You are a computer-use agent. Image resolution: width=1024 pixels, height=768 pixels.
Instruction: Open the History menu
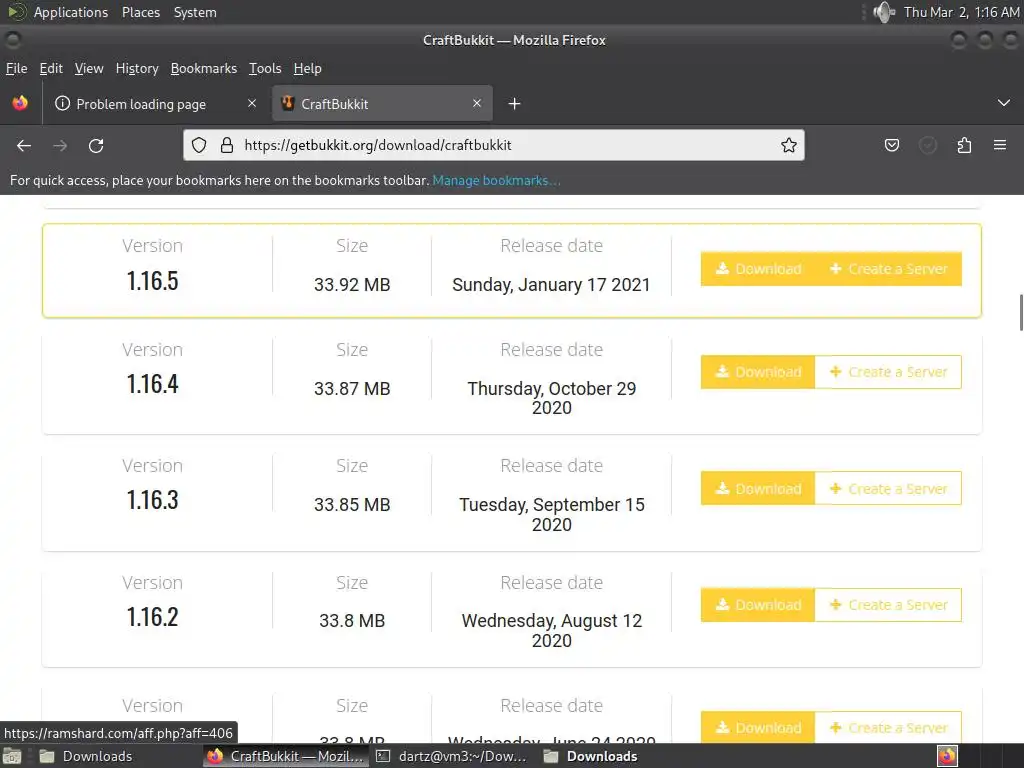point(137,69)
